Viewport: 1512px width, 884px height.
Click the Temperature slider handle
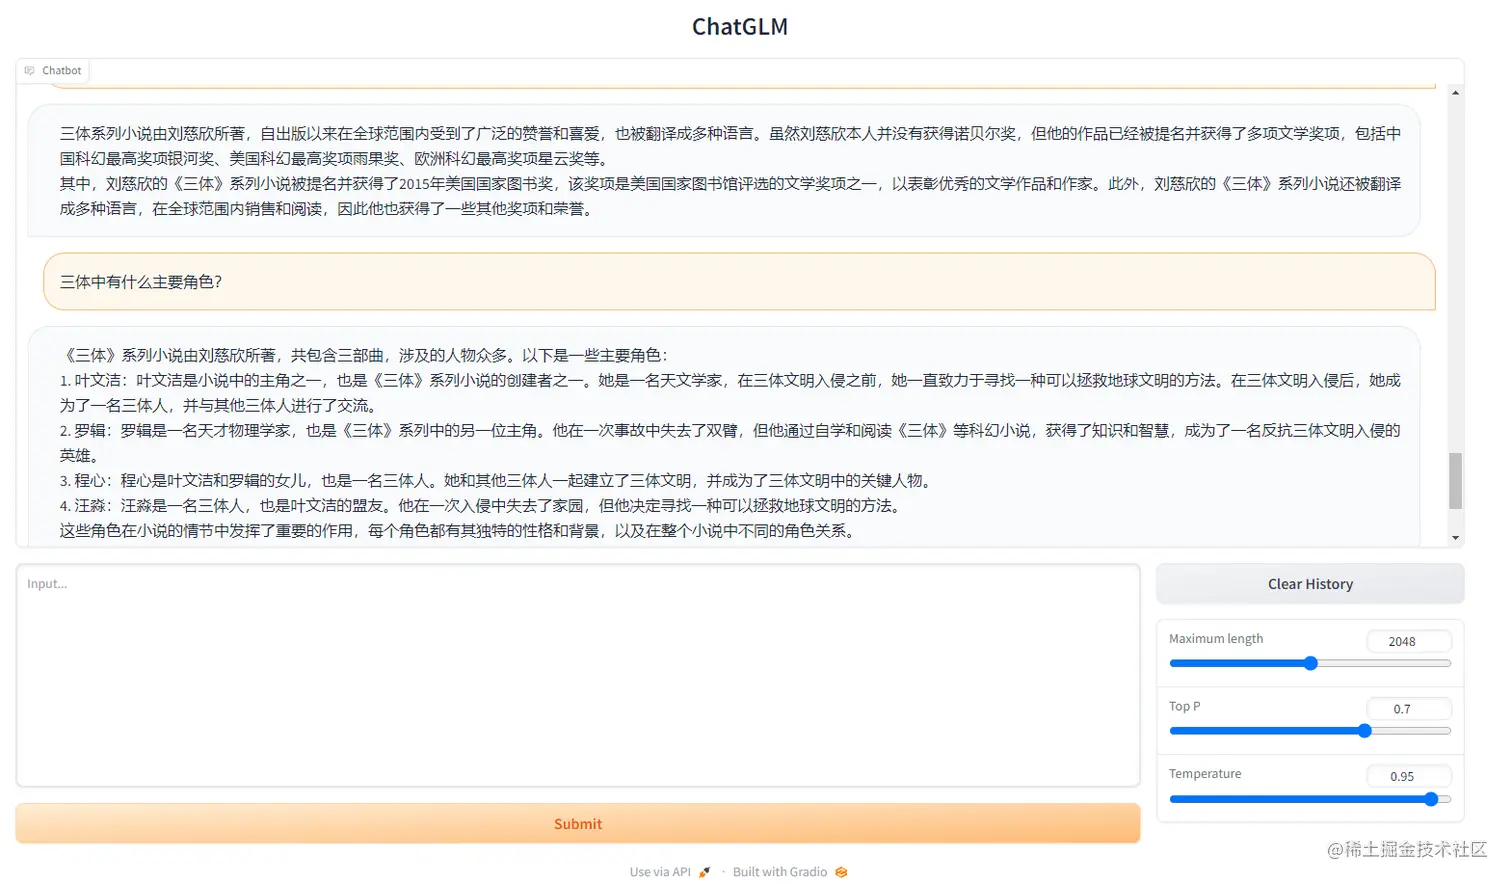point(1431,799)
